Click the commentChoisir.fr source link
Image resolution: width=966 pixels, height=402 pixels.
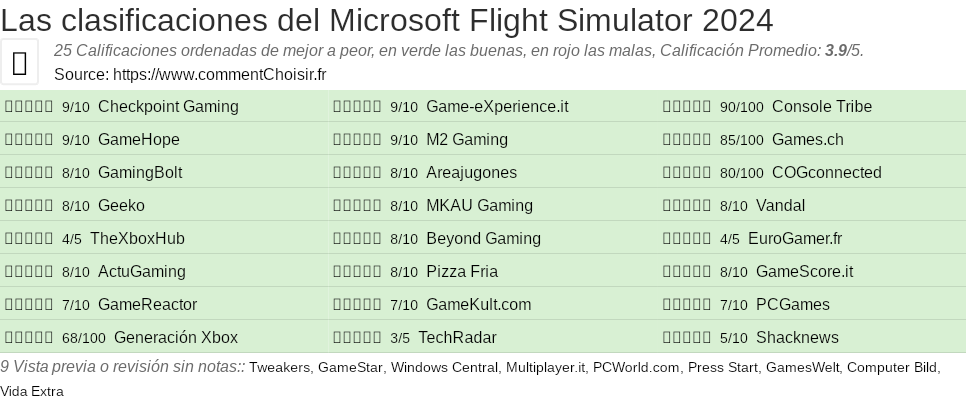click(x=220, y=74)
